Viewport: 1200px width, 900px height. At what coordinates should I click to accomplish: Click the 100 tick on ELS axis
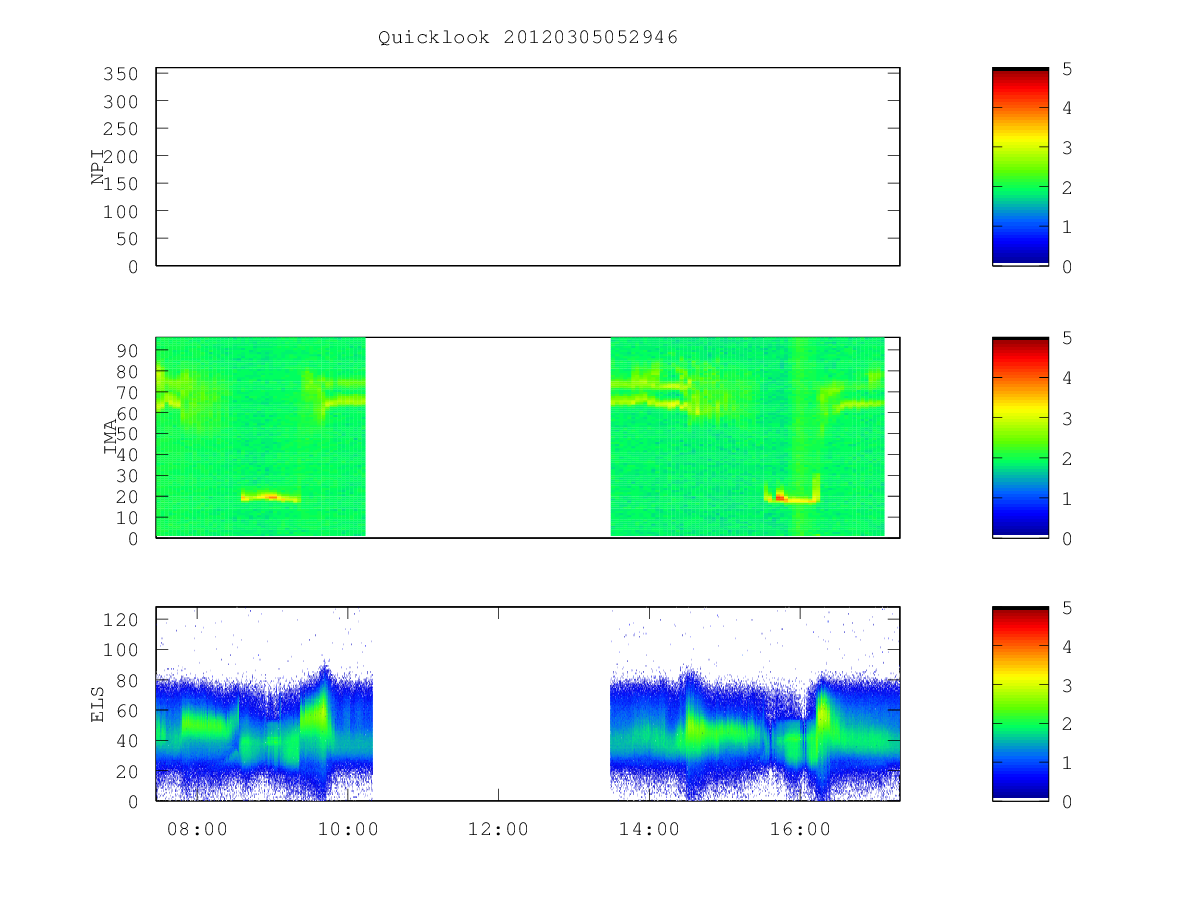tap(120, 650)
